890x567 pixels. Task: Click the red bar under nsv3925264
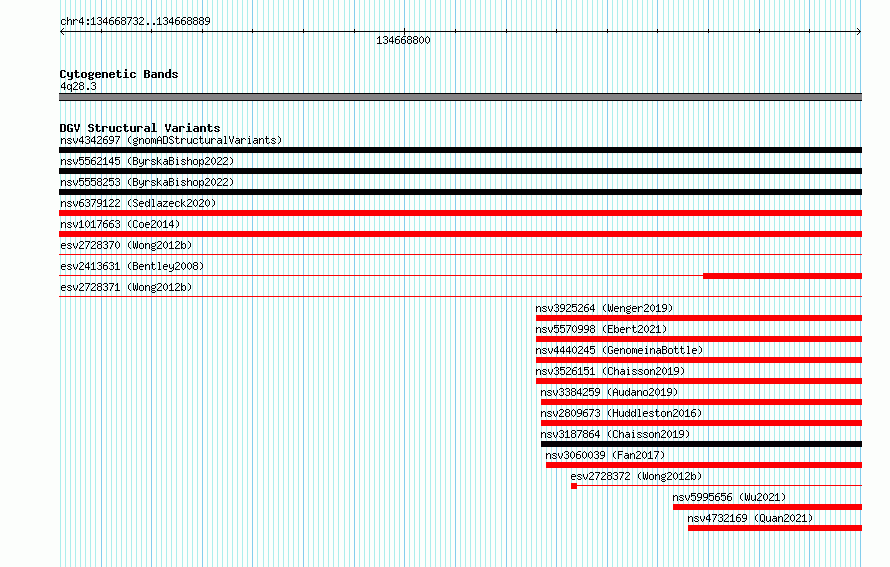click(699, 318)
